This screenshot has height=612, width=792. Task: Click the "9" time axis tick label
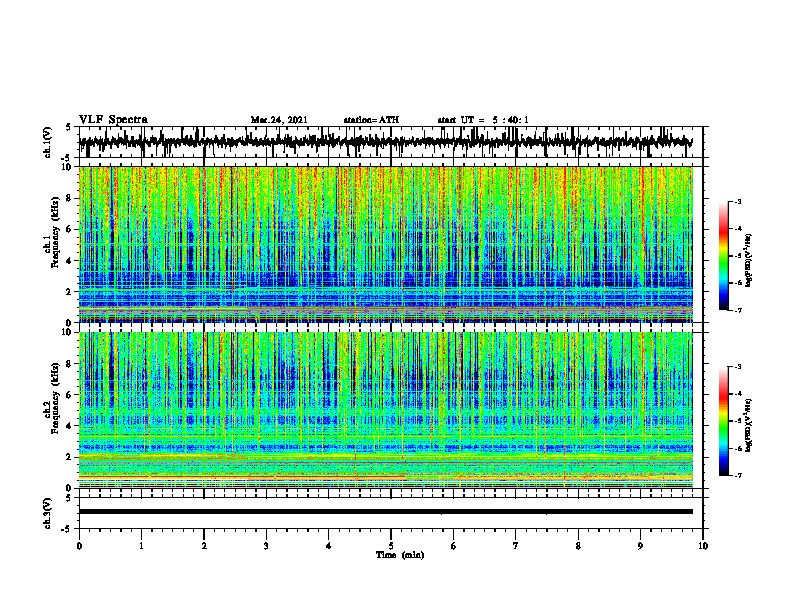[x=640, y=546]
